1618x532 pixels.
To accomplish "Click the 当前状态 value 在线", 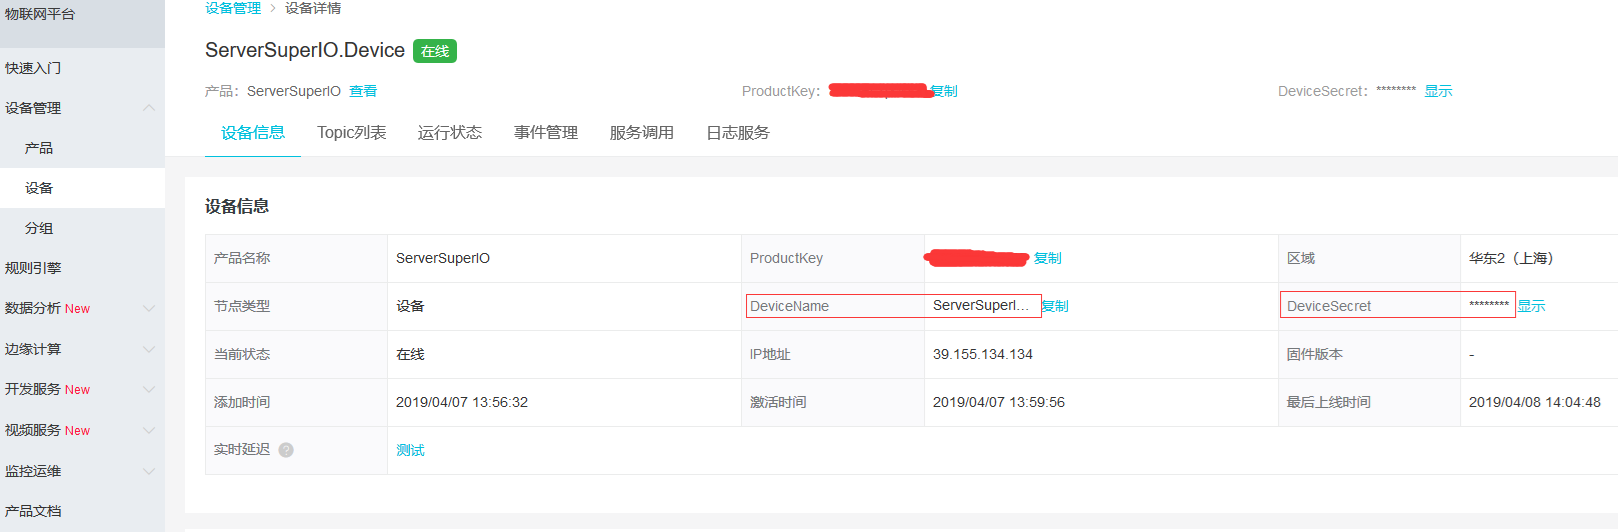I will [x=410, y=354].
